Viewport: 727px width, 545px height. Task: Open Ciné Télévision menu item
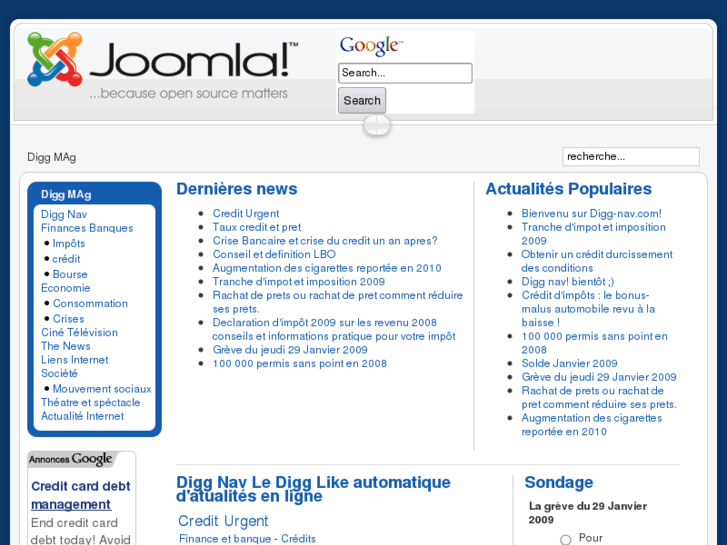tap(79, 332)
